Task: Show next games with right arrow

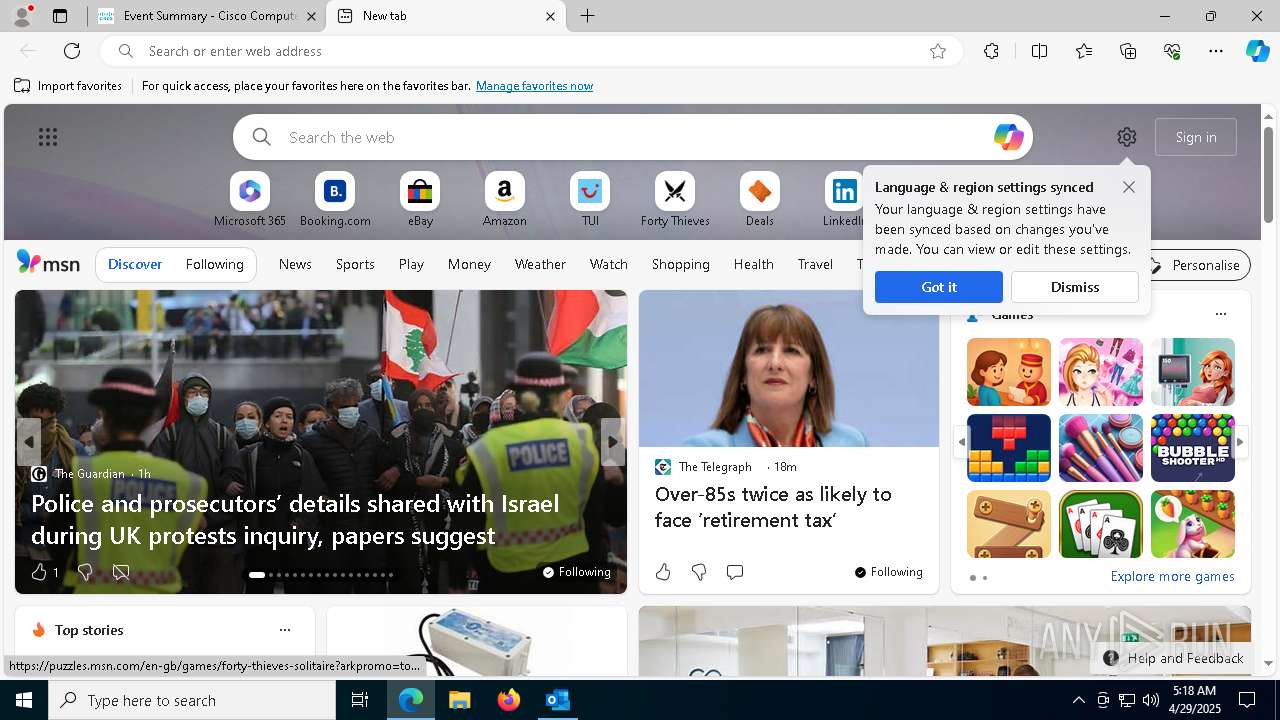Action: (x=1240, y=441)
